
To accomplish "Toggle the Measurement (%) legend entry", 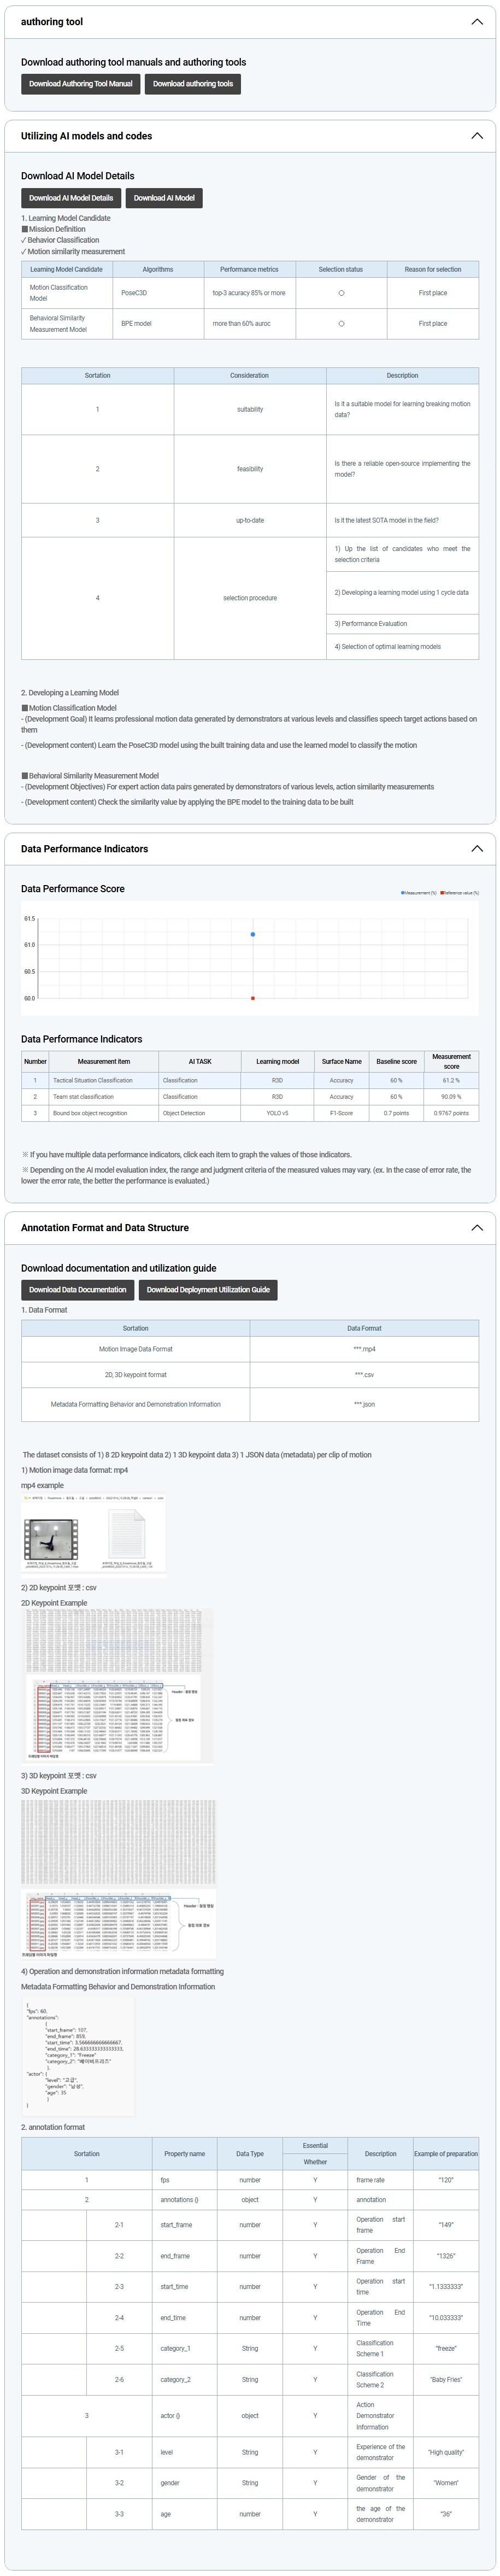I will 418,893.
